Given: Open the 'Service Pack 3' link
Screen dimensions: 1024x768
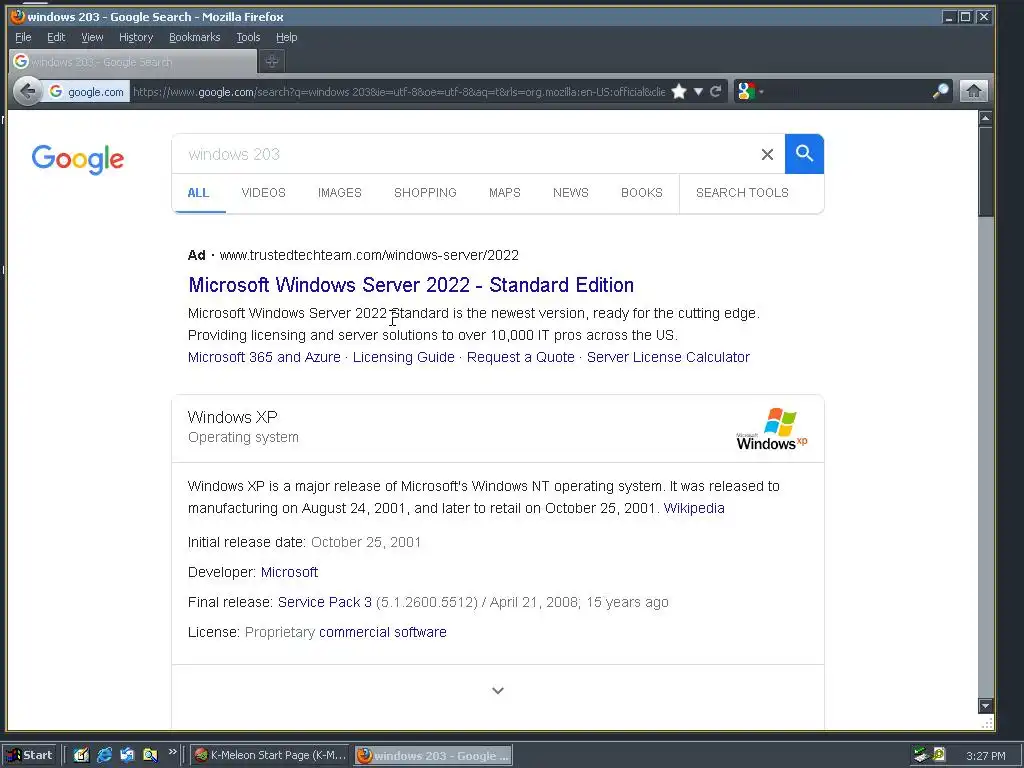Looking at the screenshot, I should coord(325,602).
